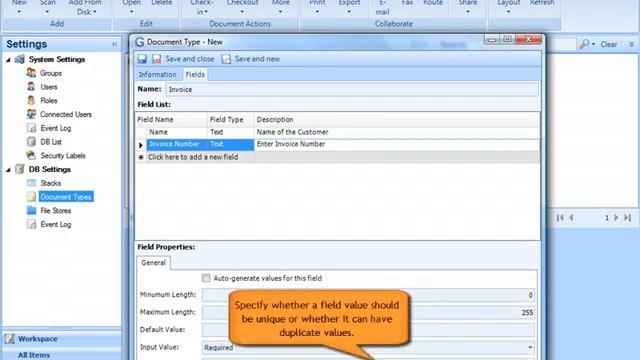Go to the first page of results
This screenshot has width=640, height=360.
[x=560, y=218]
